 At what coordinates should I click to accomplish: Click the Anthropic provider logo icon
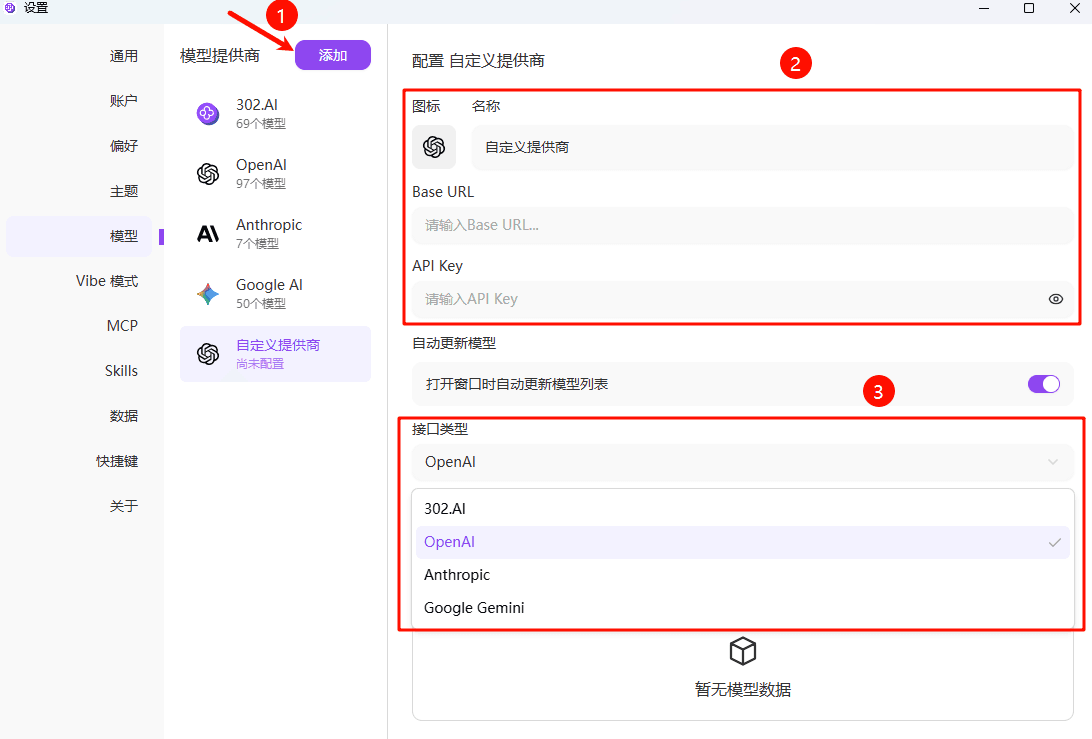tap(208, 233)
